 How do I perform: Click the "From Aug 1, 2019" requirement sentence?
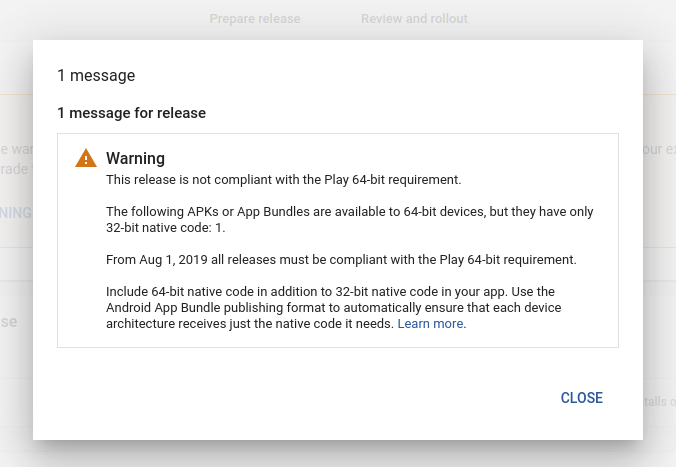tap(341, 260)
